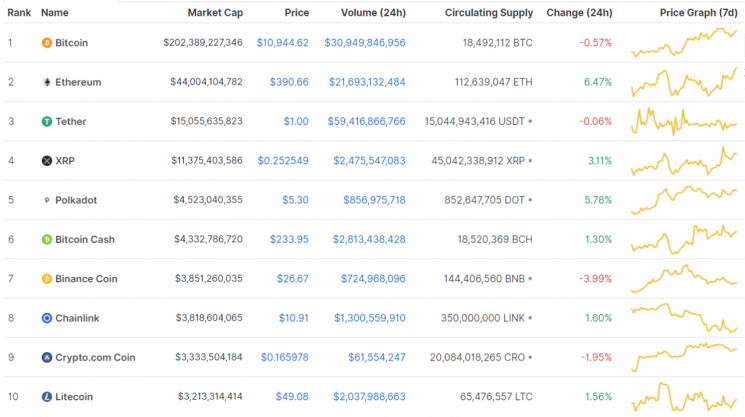
Task: Click Bitcoin price $10,944.62
Action: click(x=283, y=43)
